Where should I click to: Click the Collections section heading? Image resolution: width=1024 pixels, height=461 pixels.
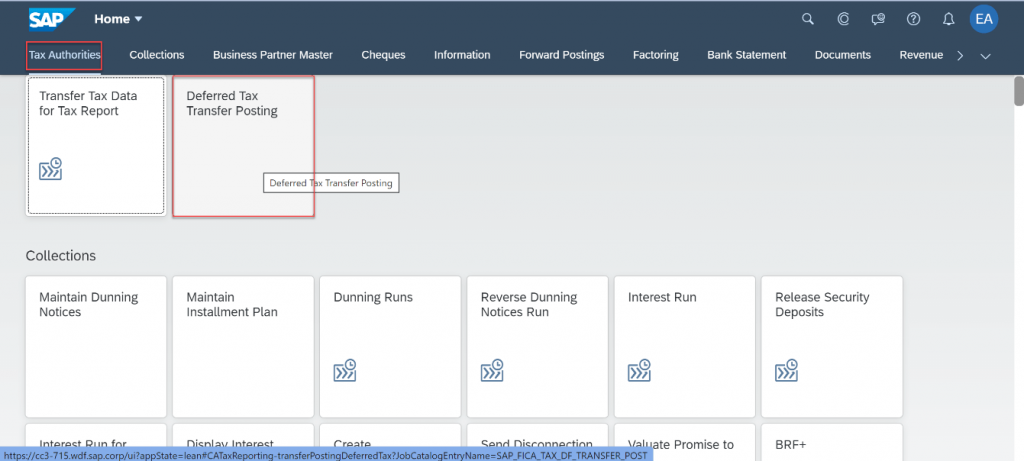(x=61, y=255)
